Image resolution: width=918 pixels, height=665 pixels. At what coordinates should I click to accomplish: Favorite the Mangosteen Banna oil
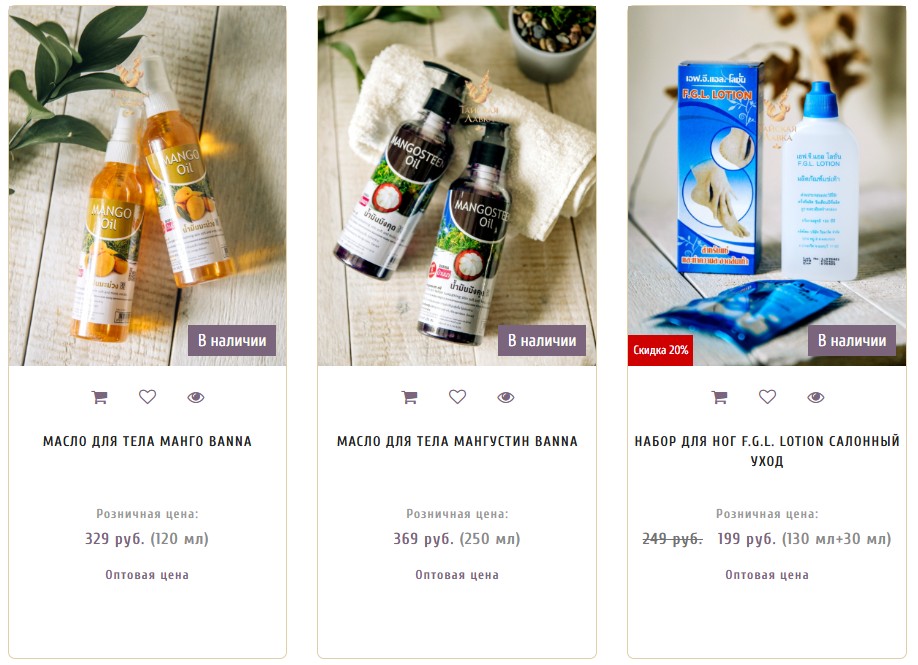[457, 397]
